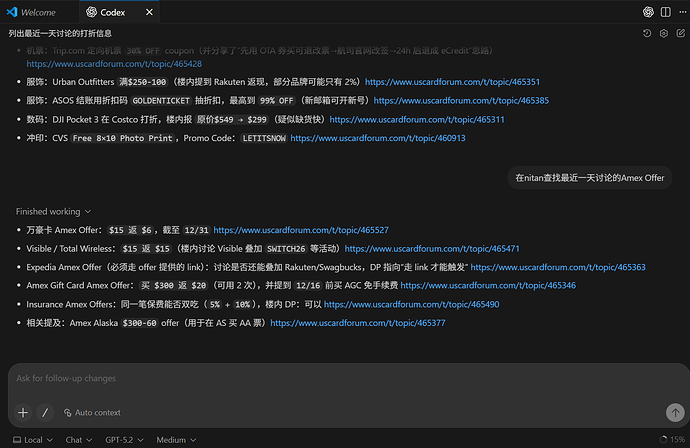Open task history via the clock icon
The width and height of the screenshot is (690, 448).
tap(648, 33)
